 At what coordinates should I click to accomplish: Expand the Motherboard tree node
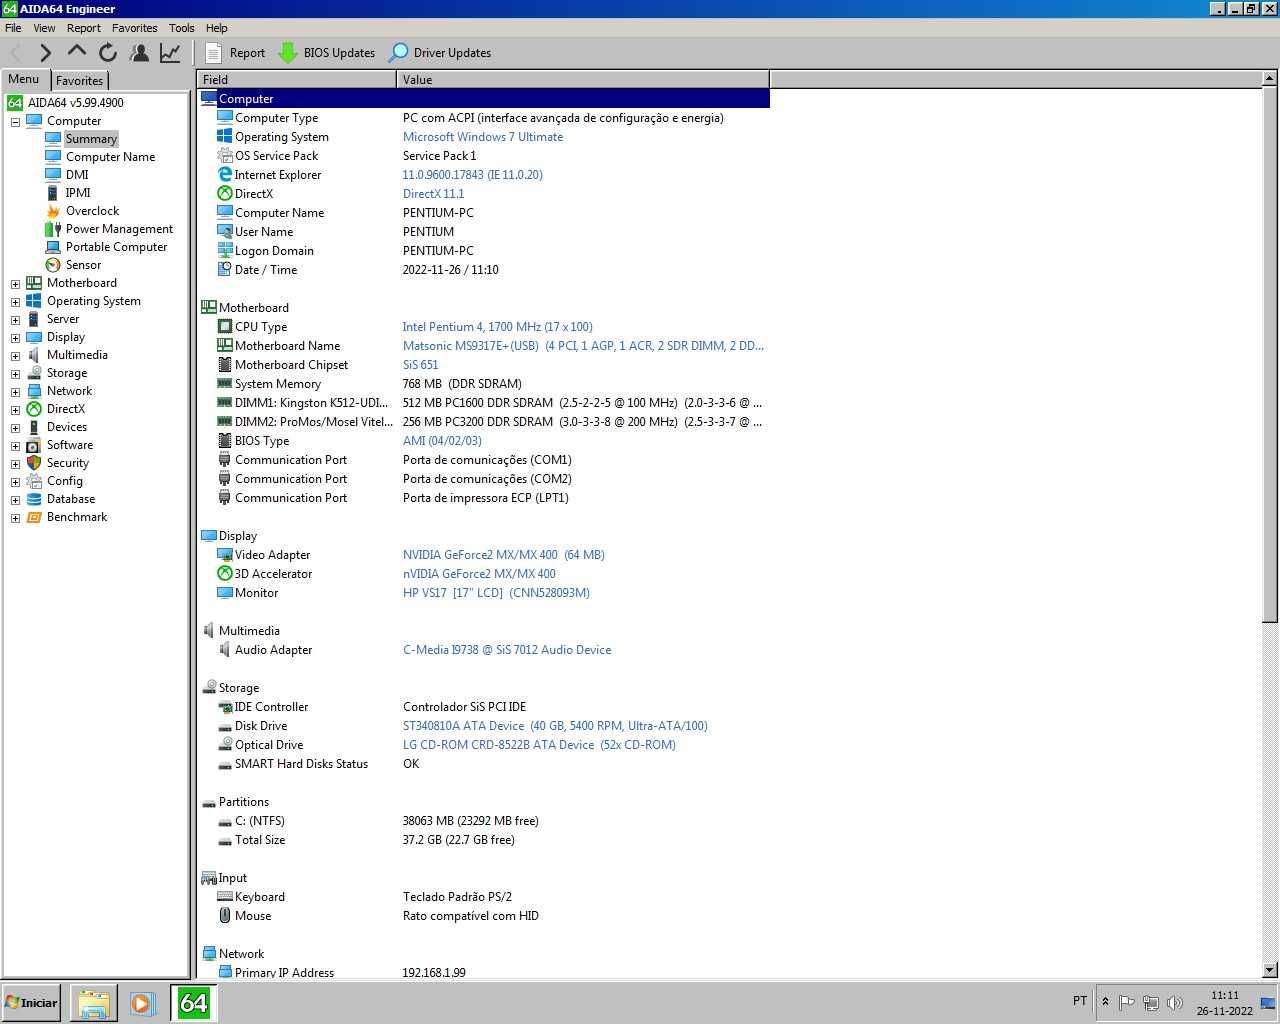point(15,284)
